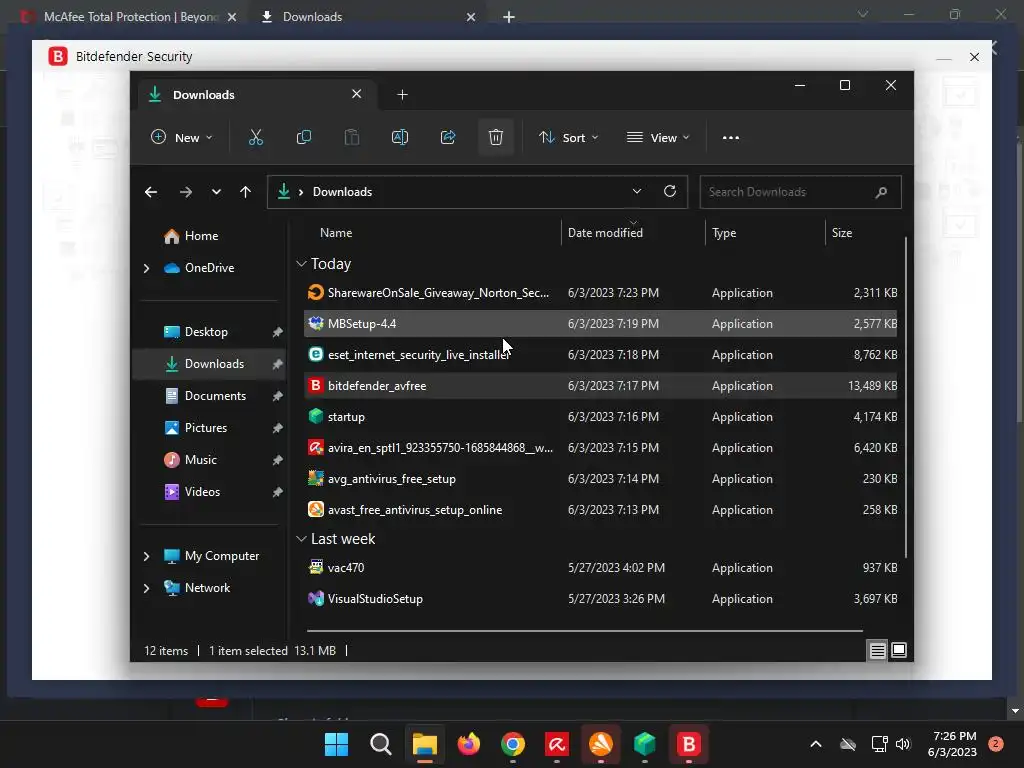
Task: Switch to Downloads browser tab
Action: point(367,17)
